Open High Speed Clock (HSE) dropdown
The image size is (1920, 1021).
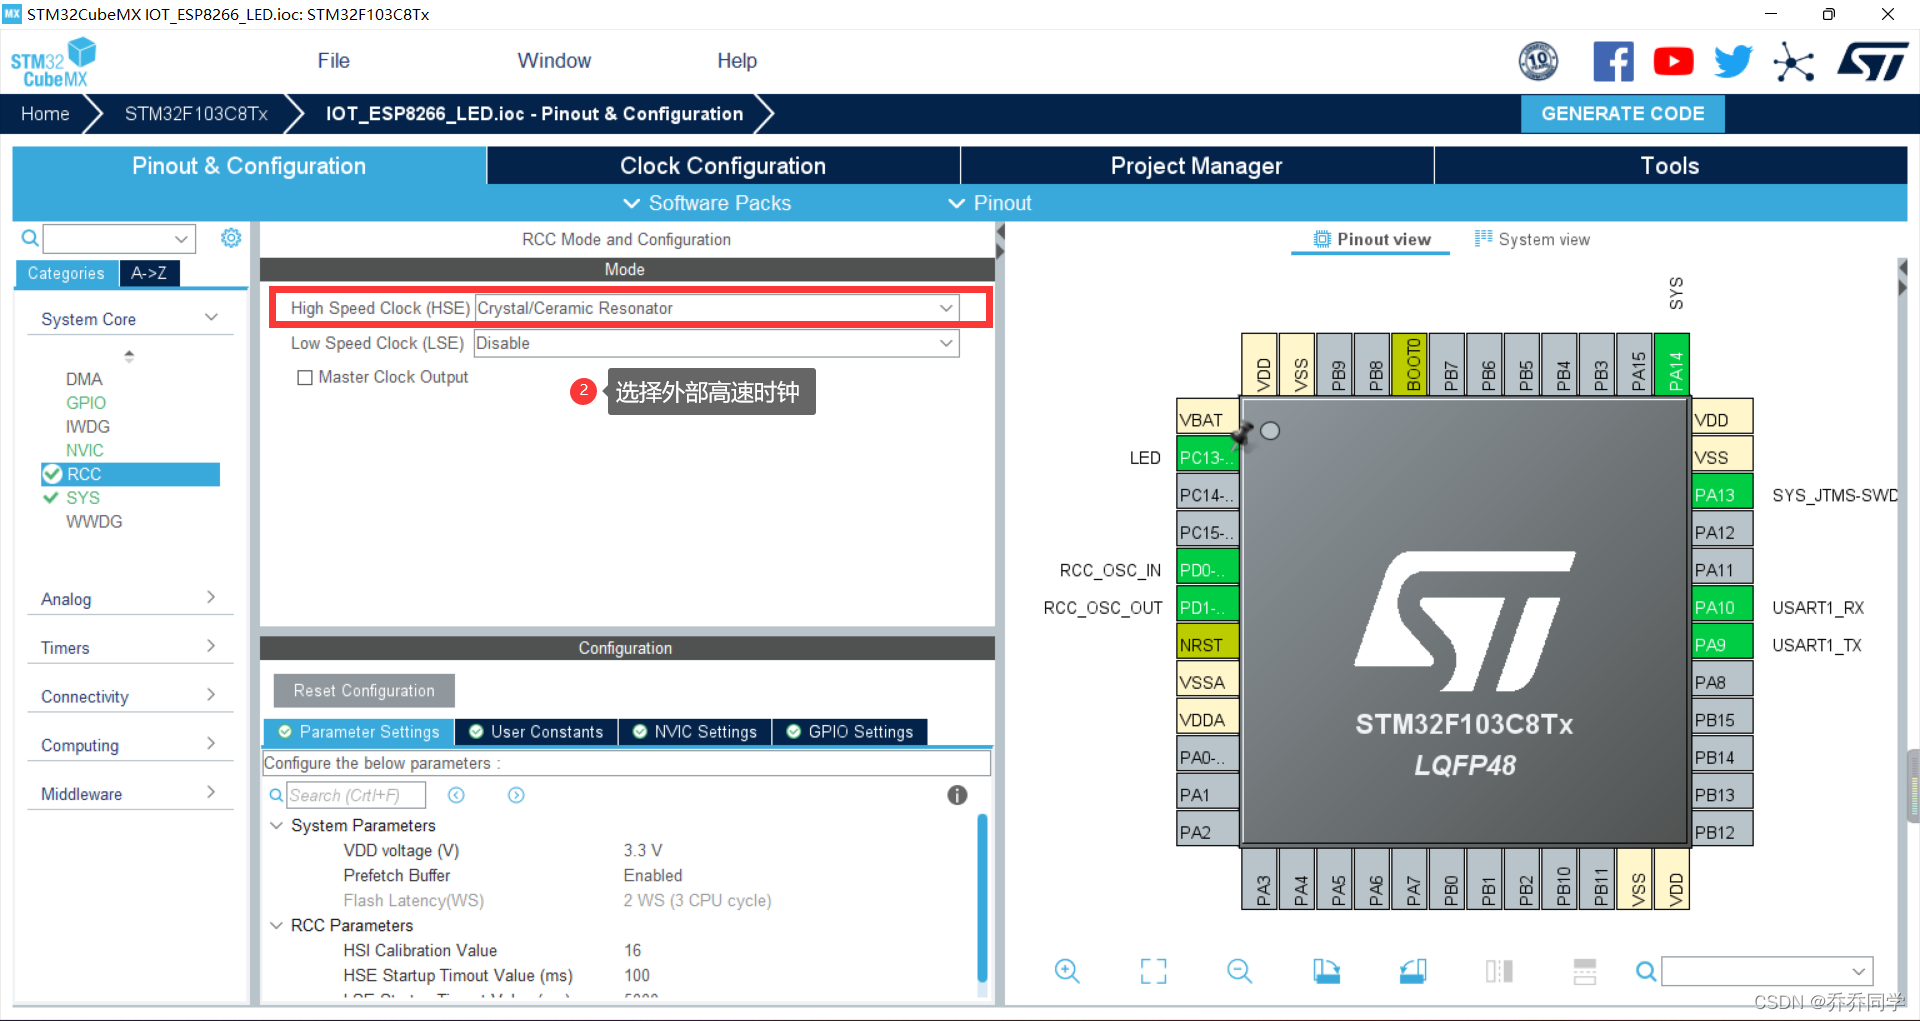[716, 308]
